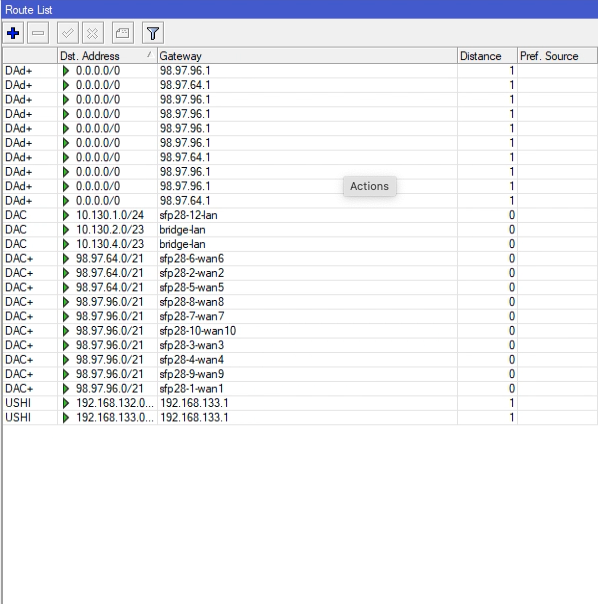598x604 pixels.
Task: Click gateway sfp28-10-wan10
Action: [198, 331]
